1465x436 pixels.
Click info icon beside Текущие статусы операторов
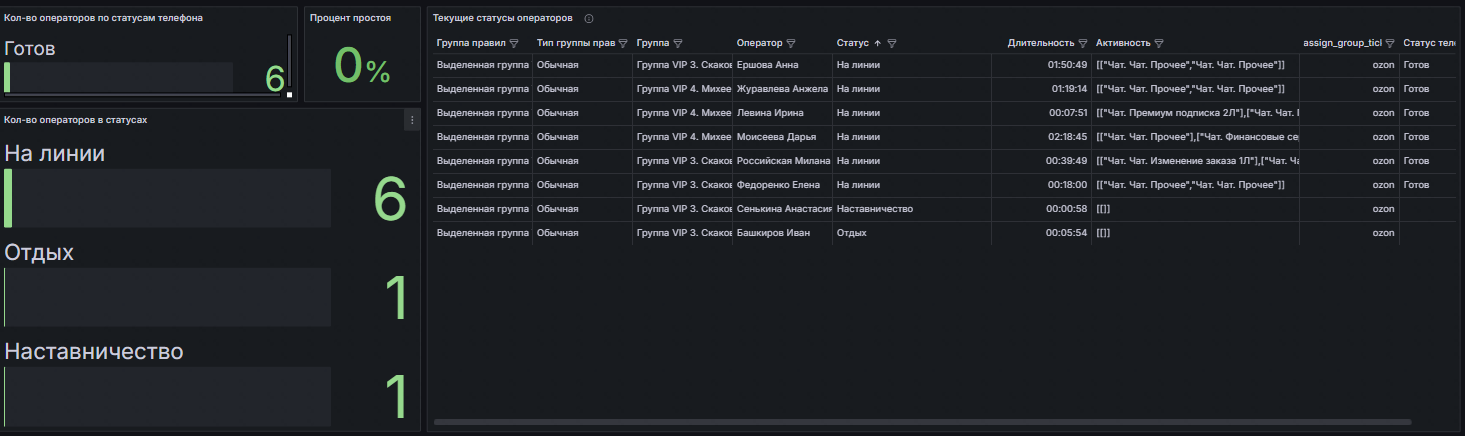(x=588, y=19)
